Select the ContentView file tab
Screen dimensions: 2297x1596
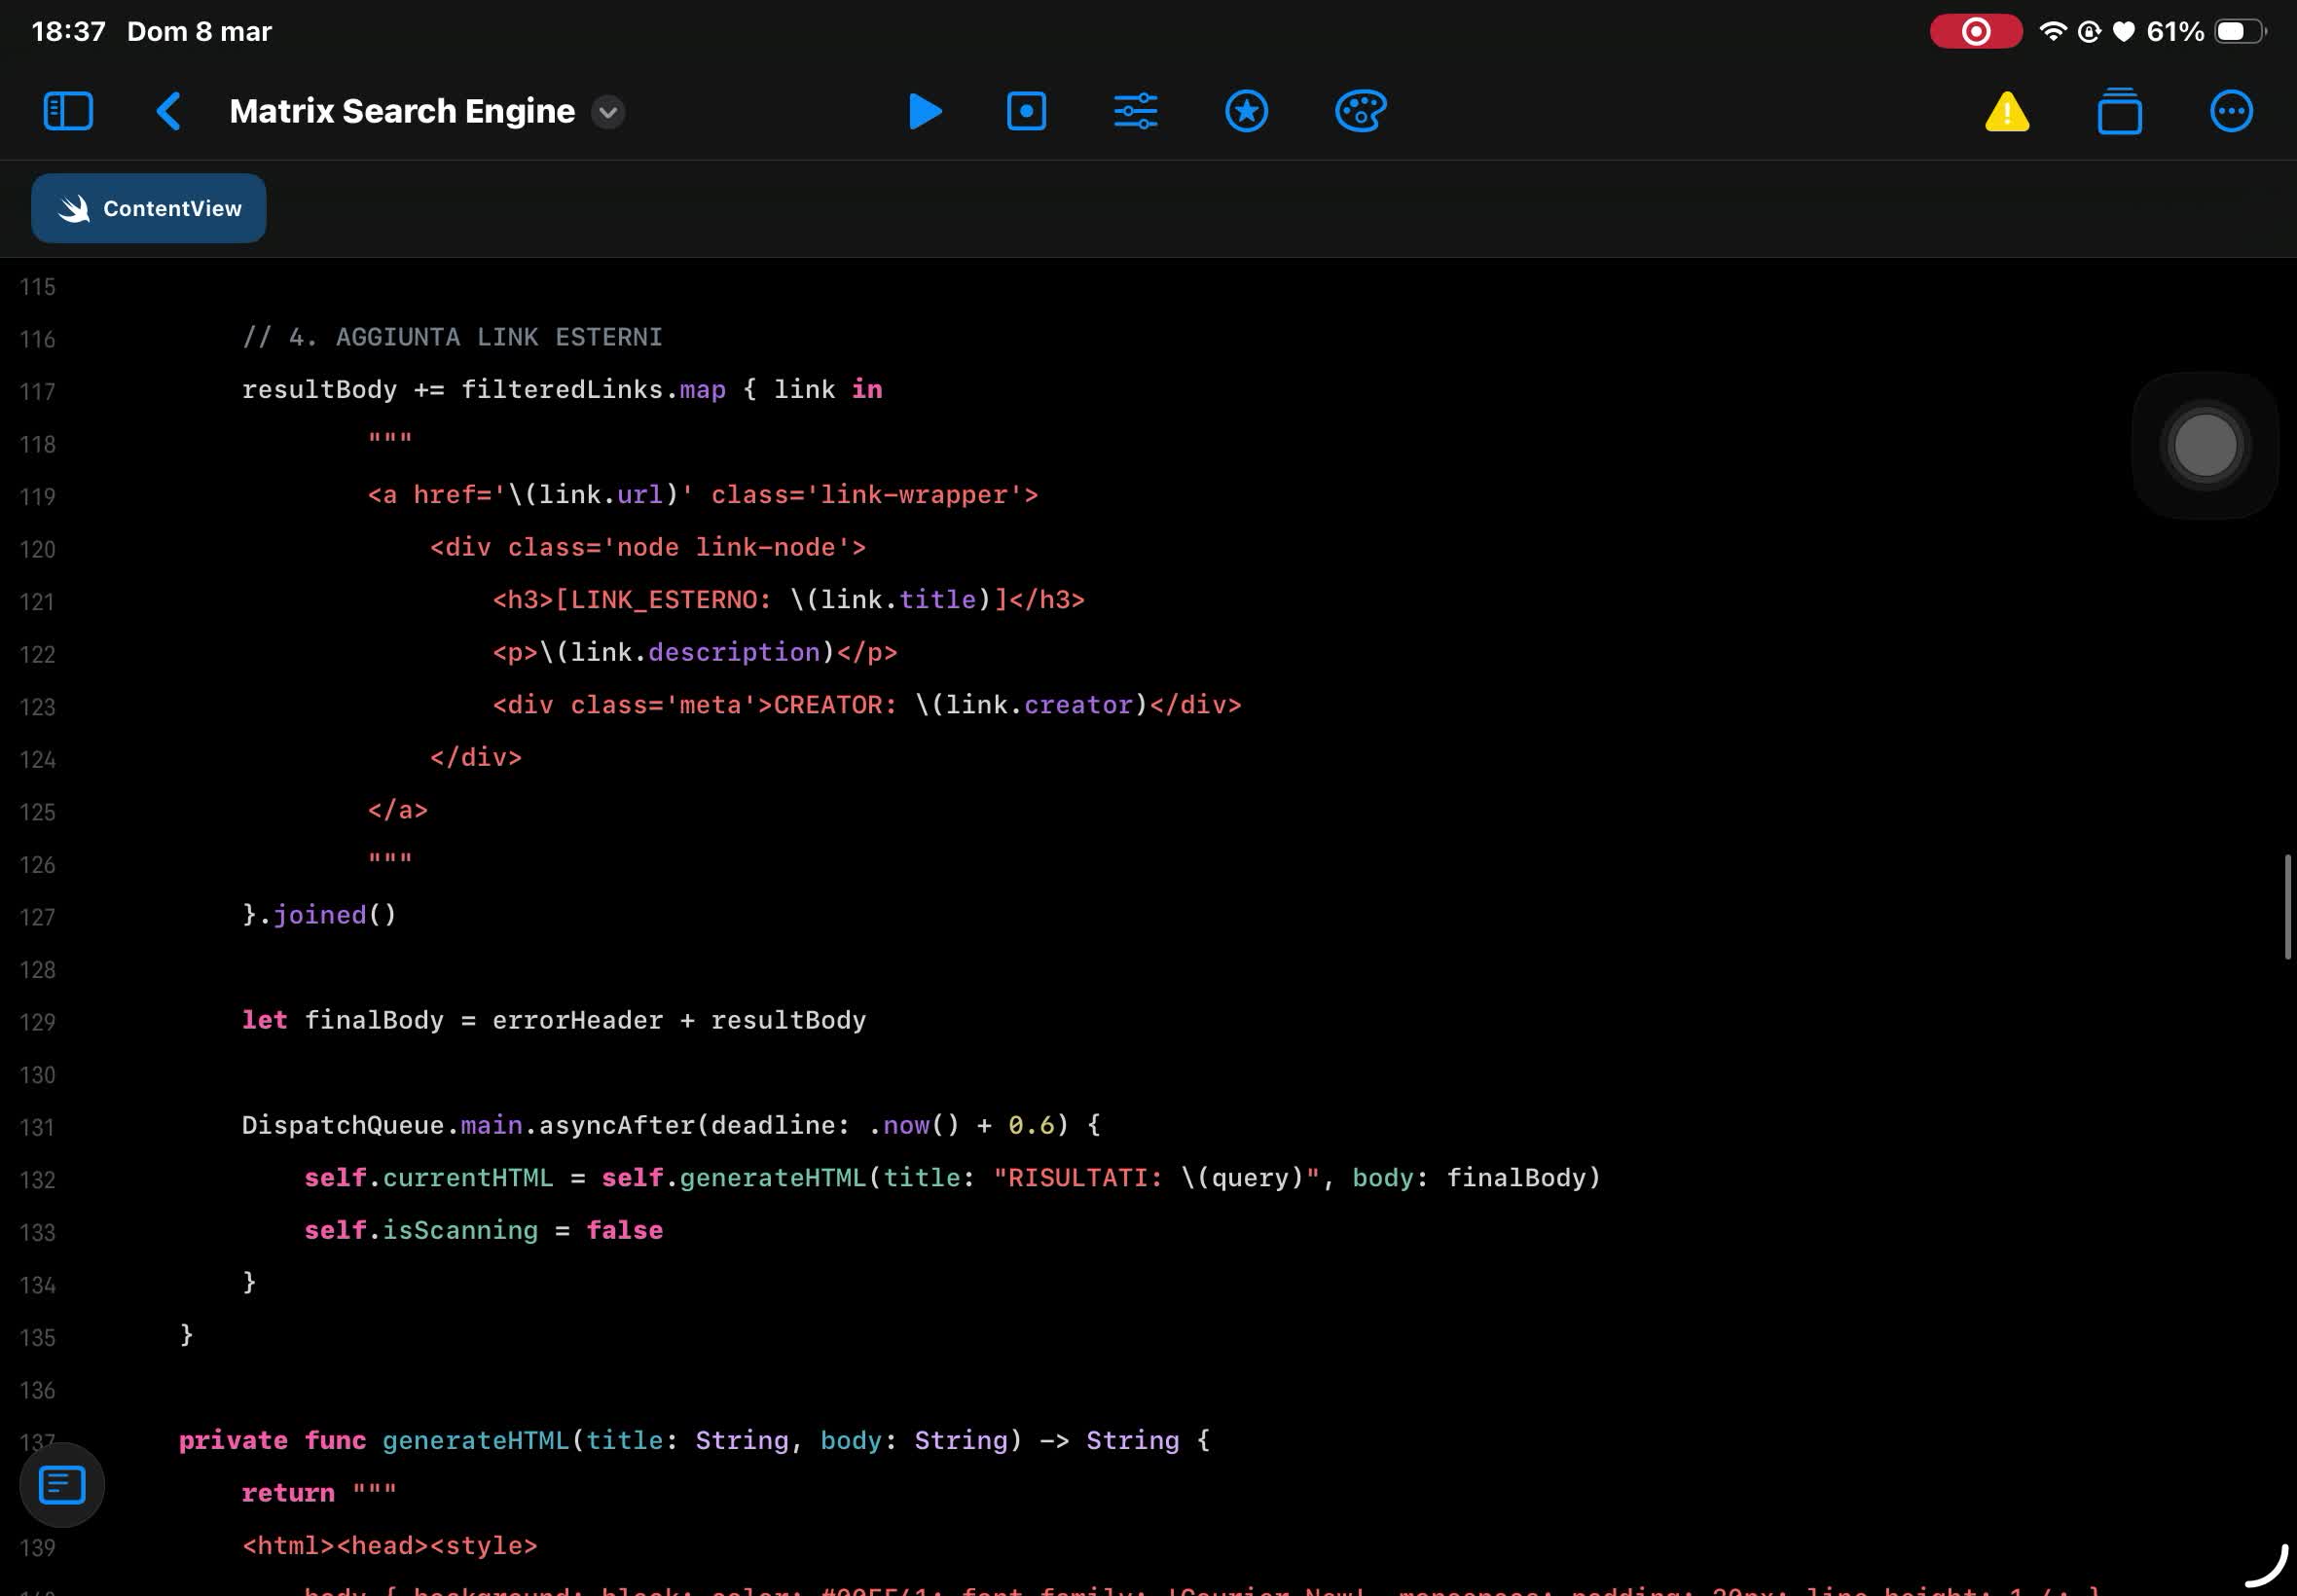click(x=149, y=208)
